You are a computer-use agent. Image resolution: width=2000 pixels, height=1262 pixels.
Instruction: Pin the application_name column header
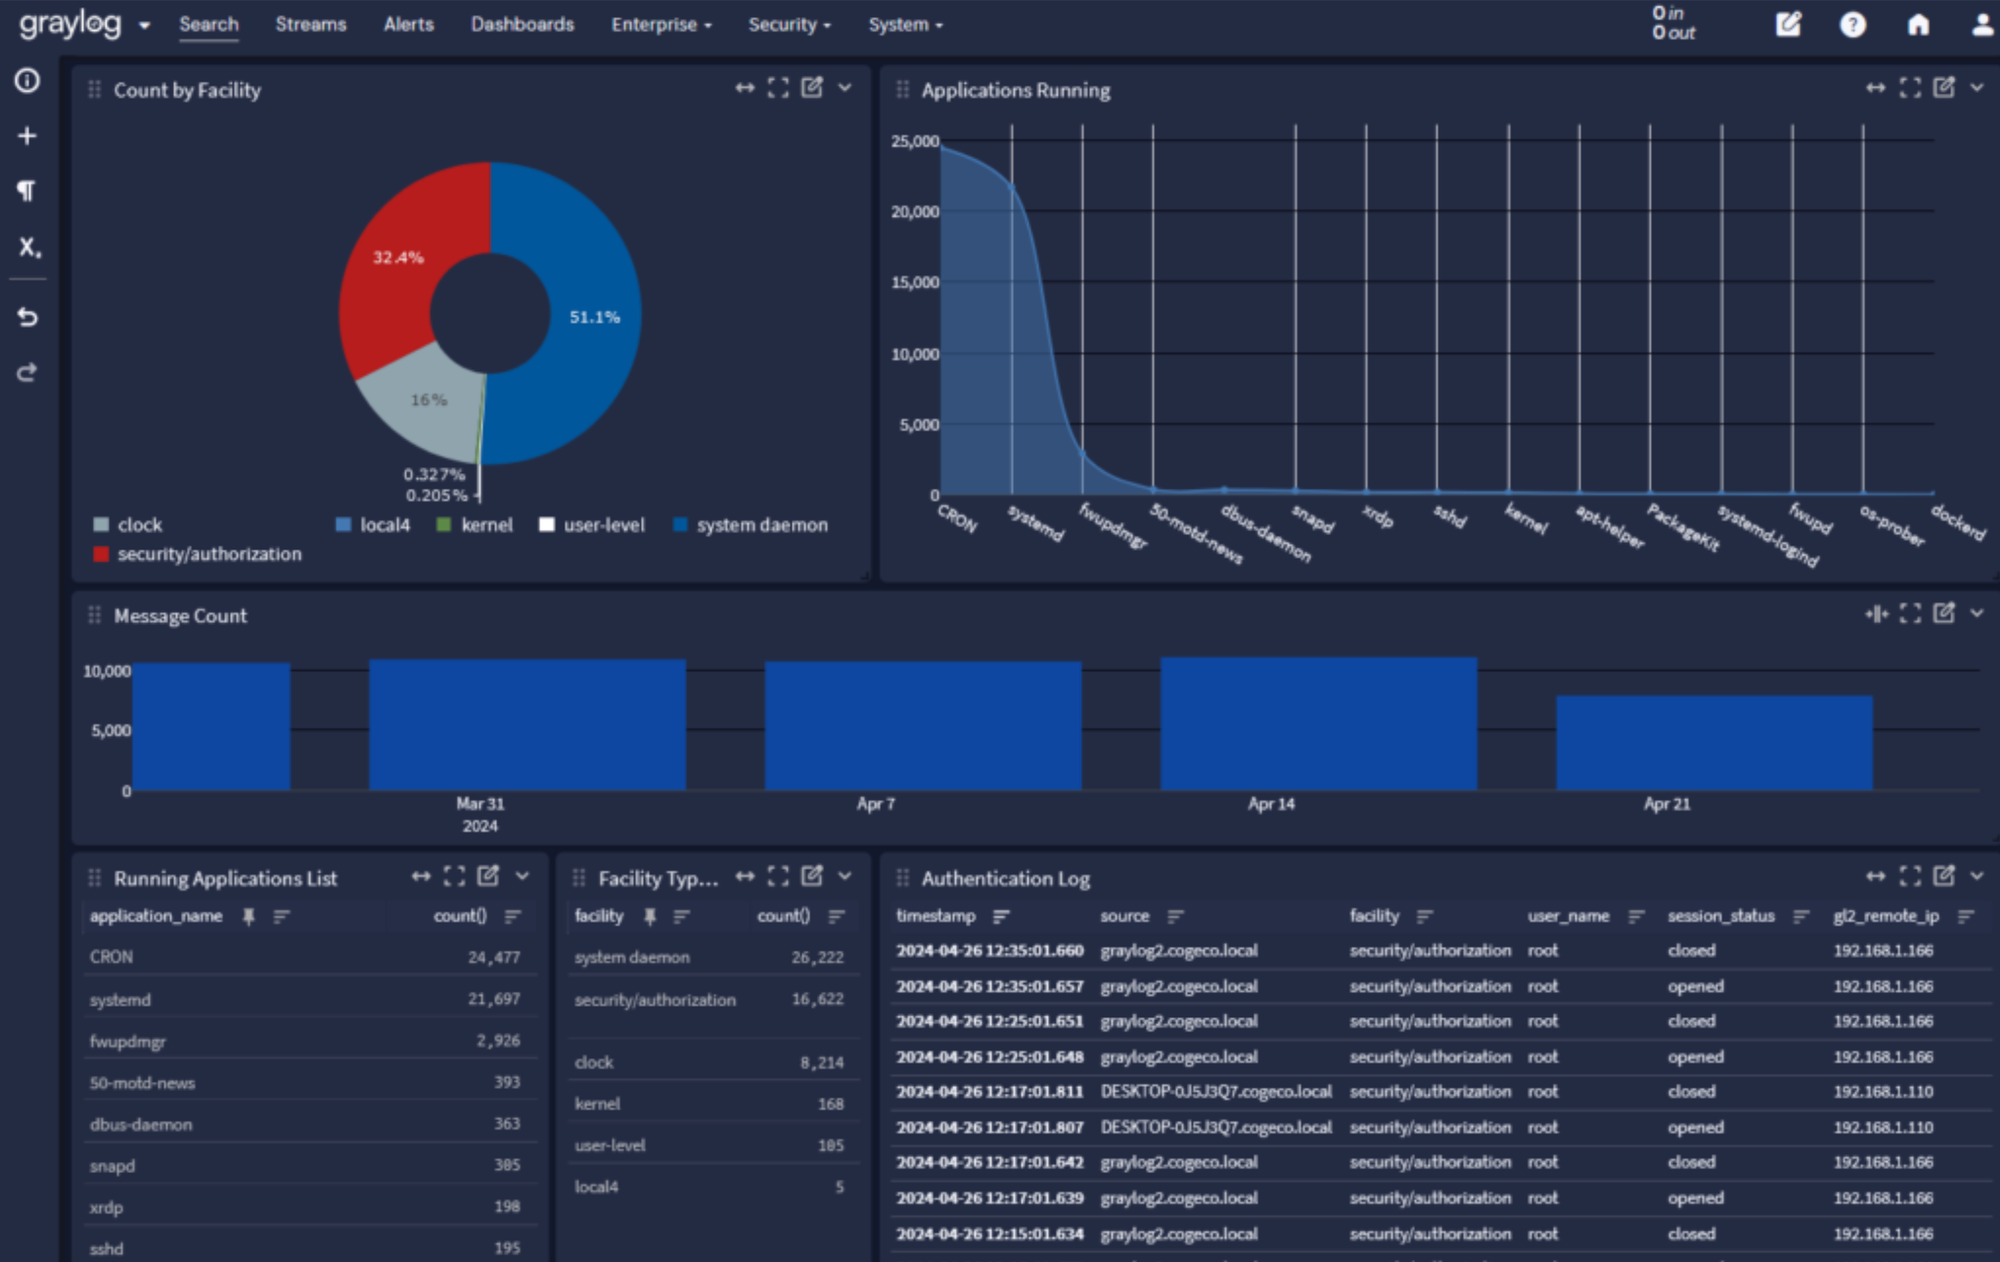[x=249, y=916]
